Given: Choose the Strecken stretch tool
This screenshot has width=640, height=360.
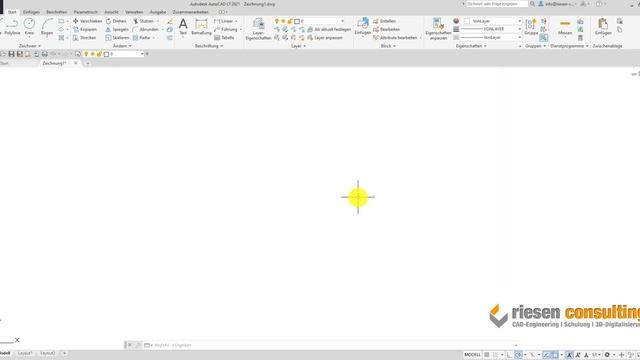Looking at the screenshot, I should (84, 38).
